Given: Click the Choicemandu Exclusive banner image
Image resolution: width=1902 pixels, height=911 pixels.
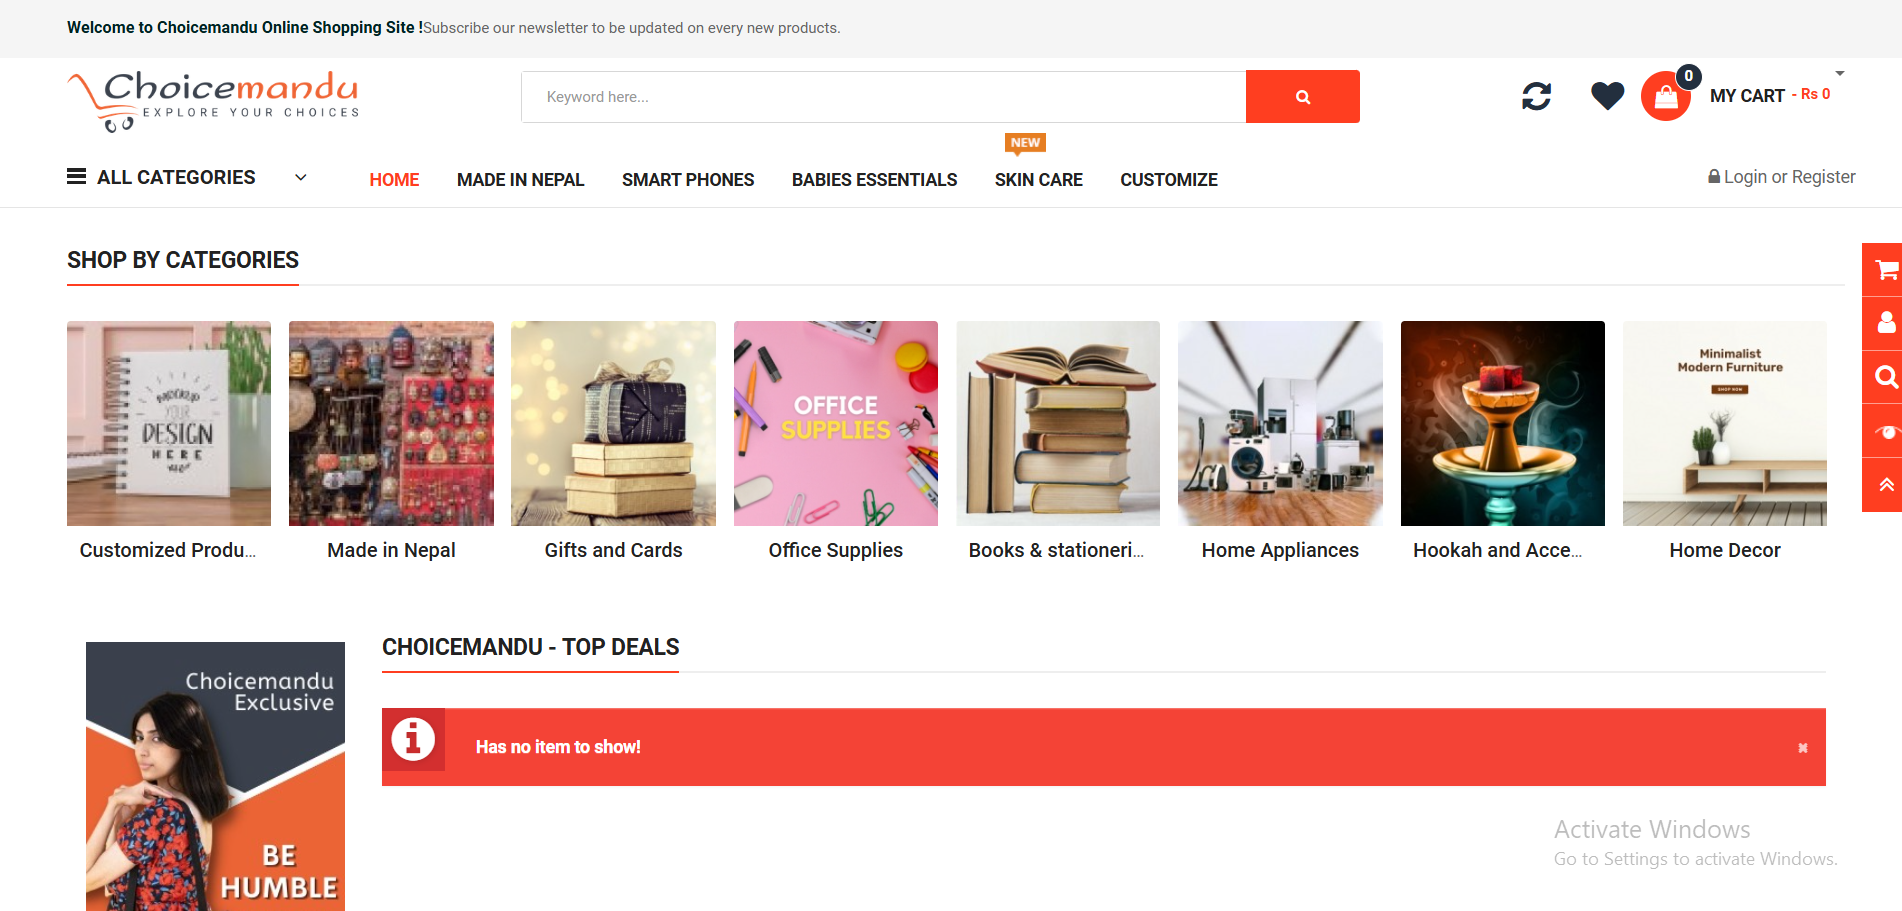Looking at the screenshot, I should click(x=215, y=776).
